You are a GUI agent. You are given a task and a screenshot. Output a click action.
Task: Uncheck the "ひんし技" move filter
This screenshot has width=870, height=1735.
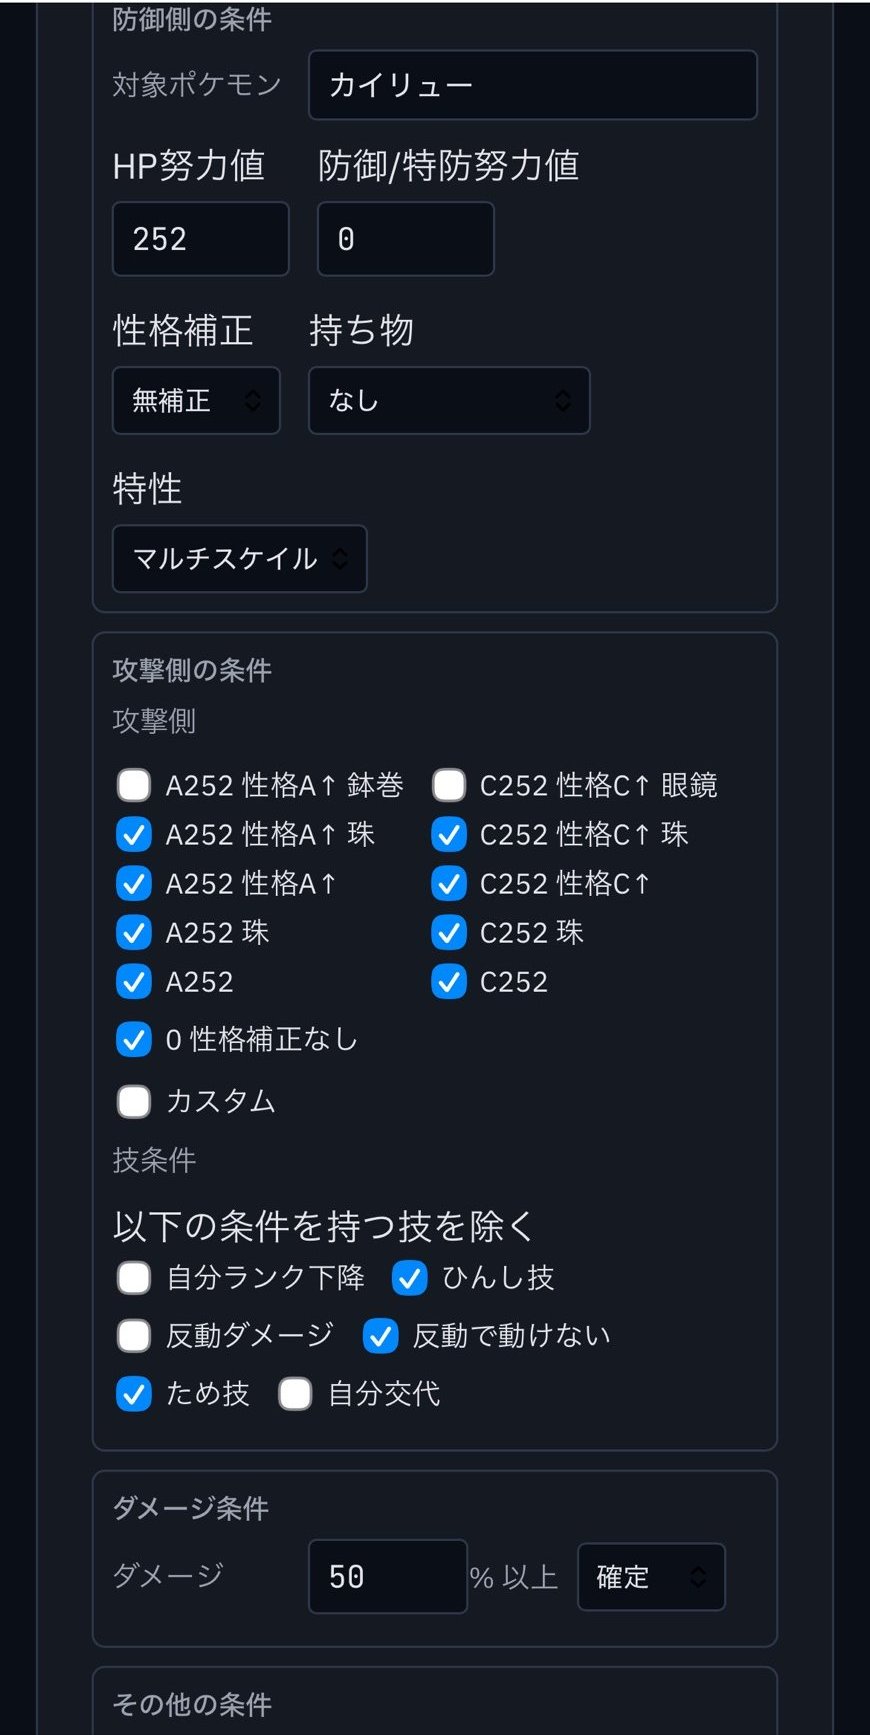pos(409,1277)
